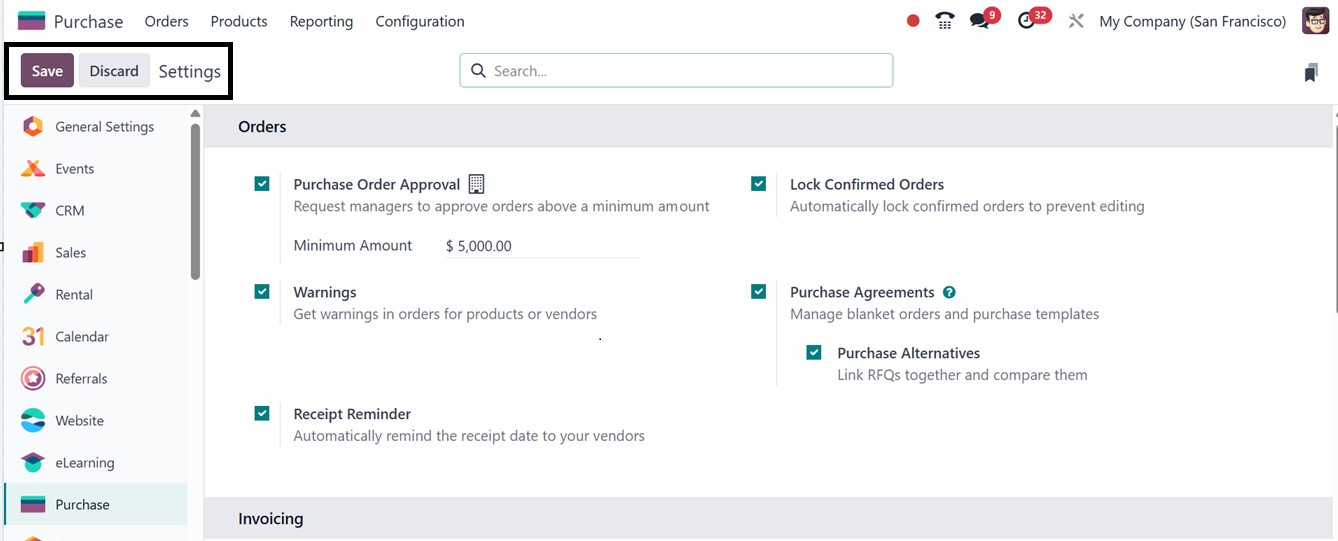Click the user avatar picture
This screenshot has width=1338, height=541.
[1315, 21]
